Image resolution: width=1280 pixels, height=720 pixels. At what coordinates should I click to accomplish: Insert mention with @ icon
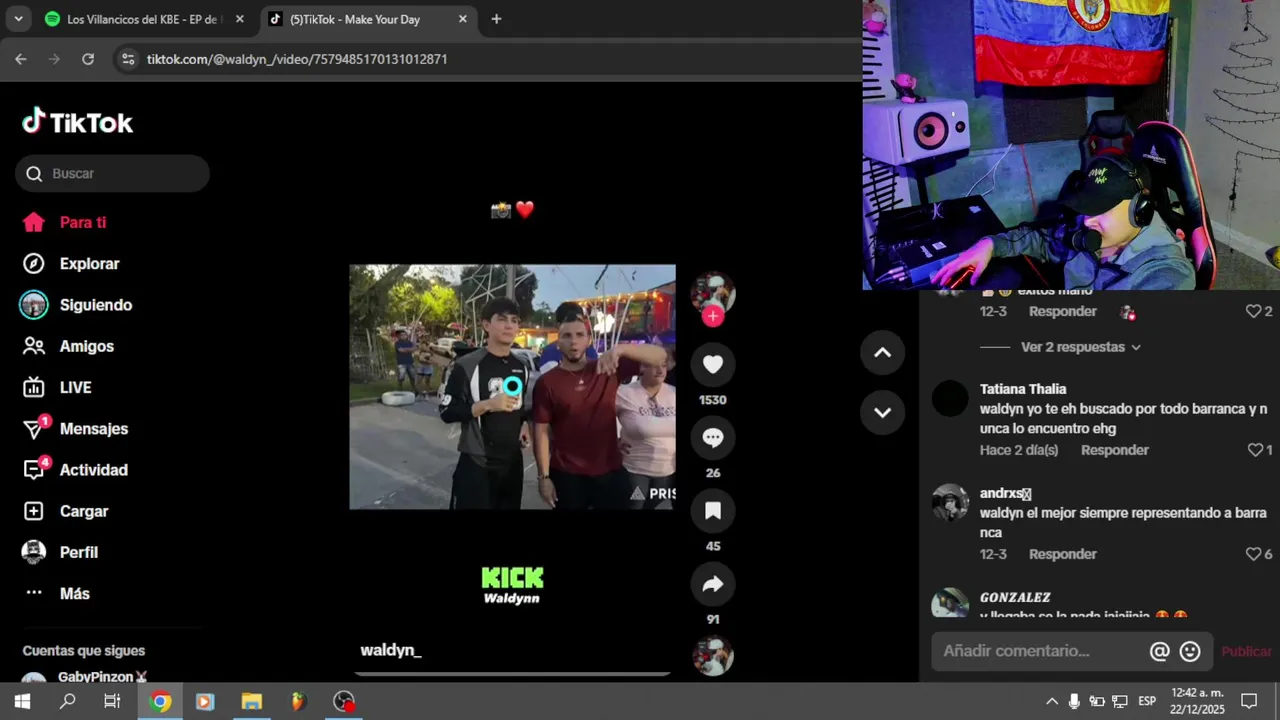coord(1159,652)
